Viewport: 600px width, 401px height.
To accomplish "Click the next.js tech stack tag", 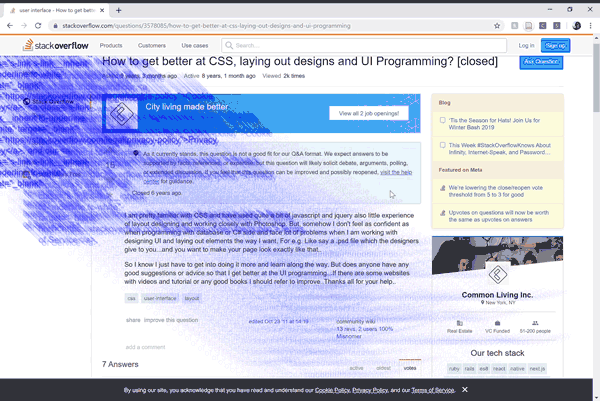I will pos(537,369).
